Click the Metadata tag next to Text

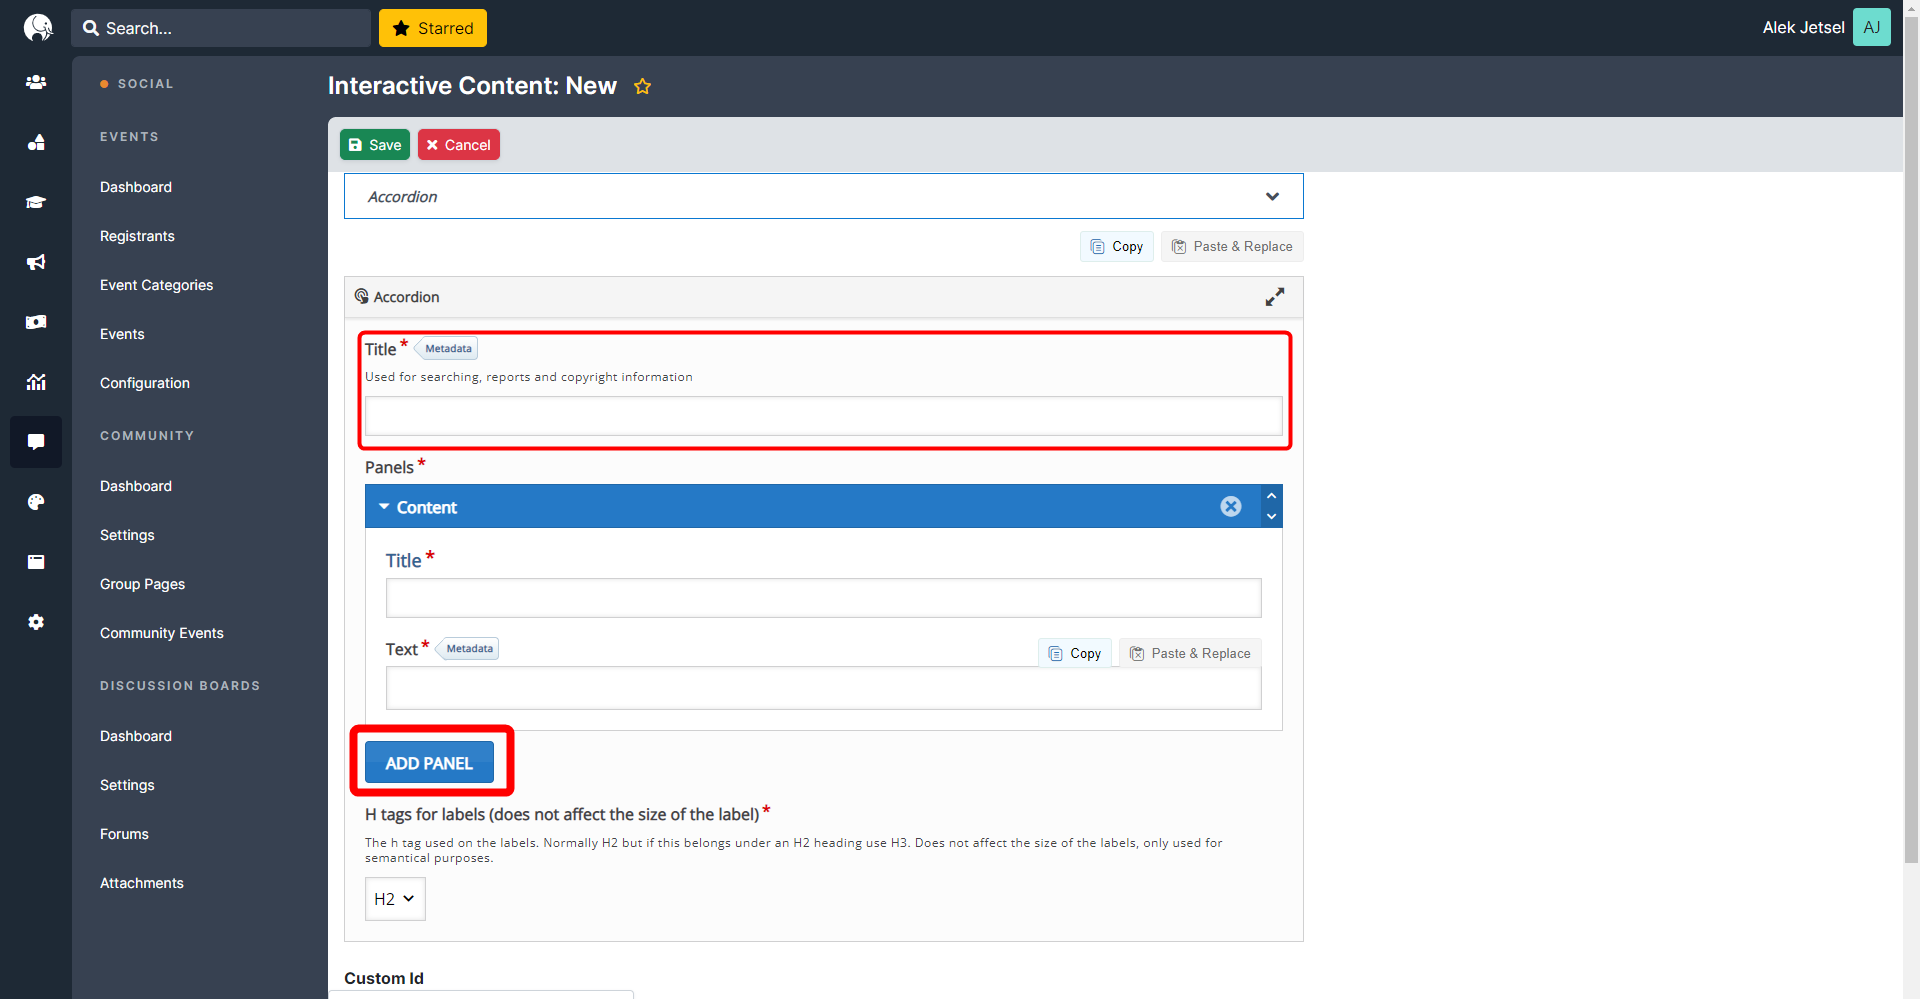pyautogui.click(x=467, y=649)
